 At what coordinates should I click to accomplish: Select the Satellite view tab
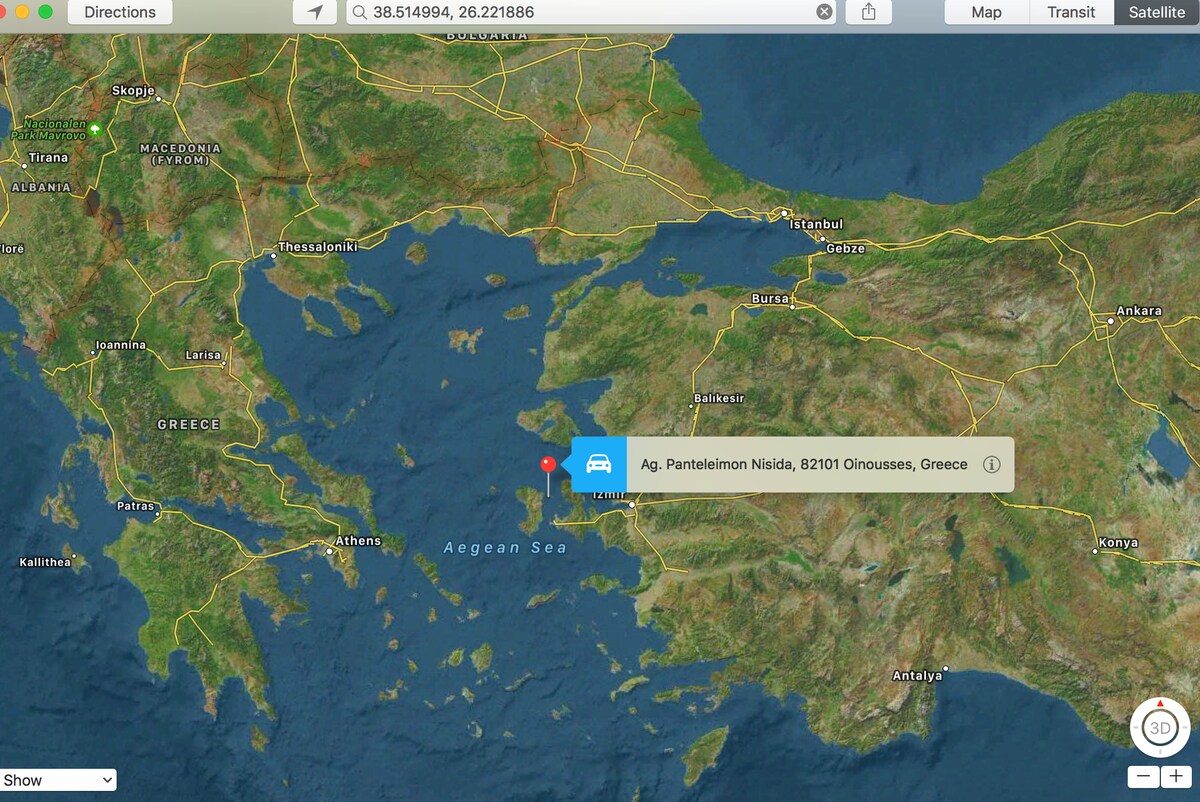(1156, 12)
